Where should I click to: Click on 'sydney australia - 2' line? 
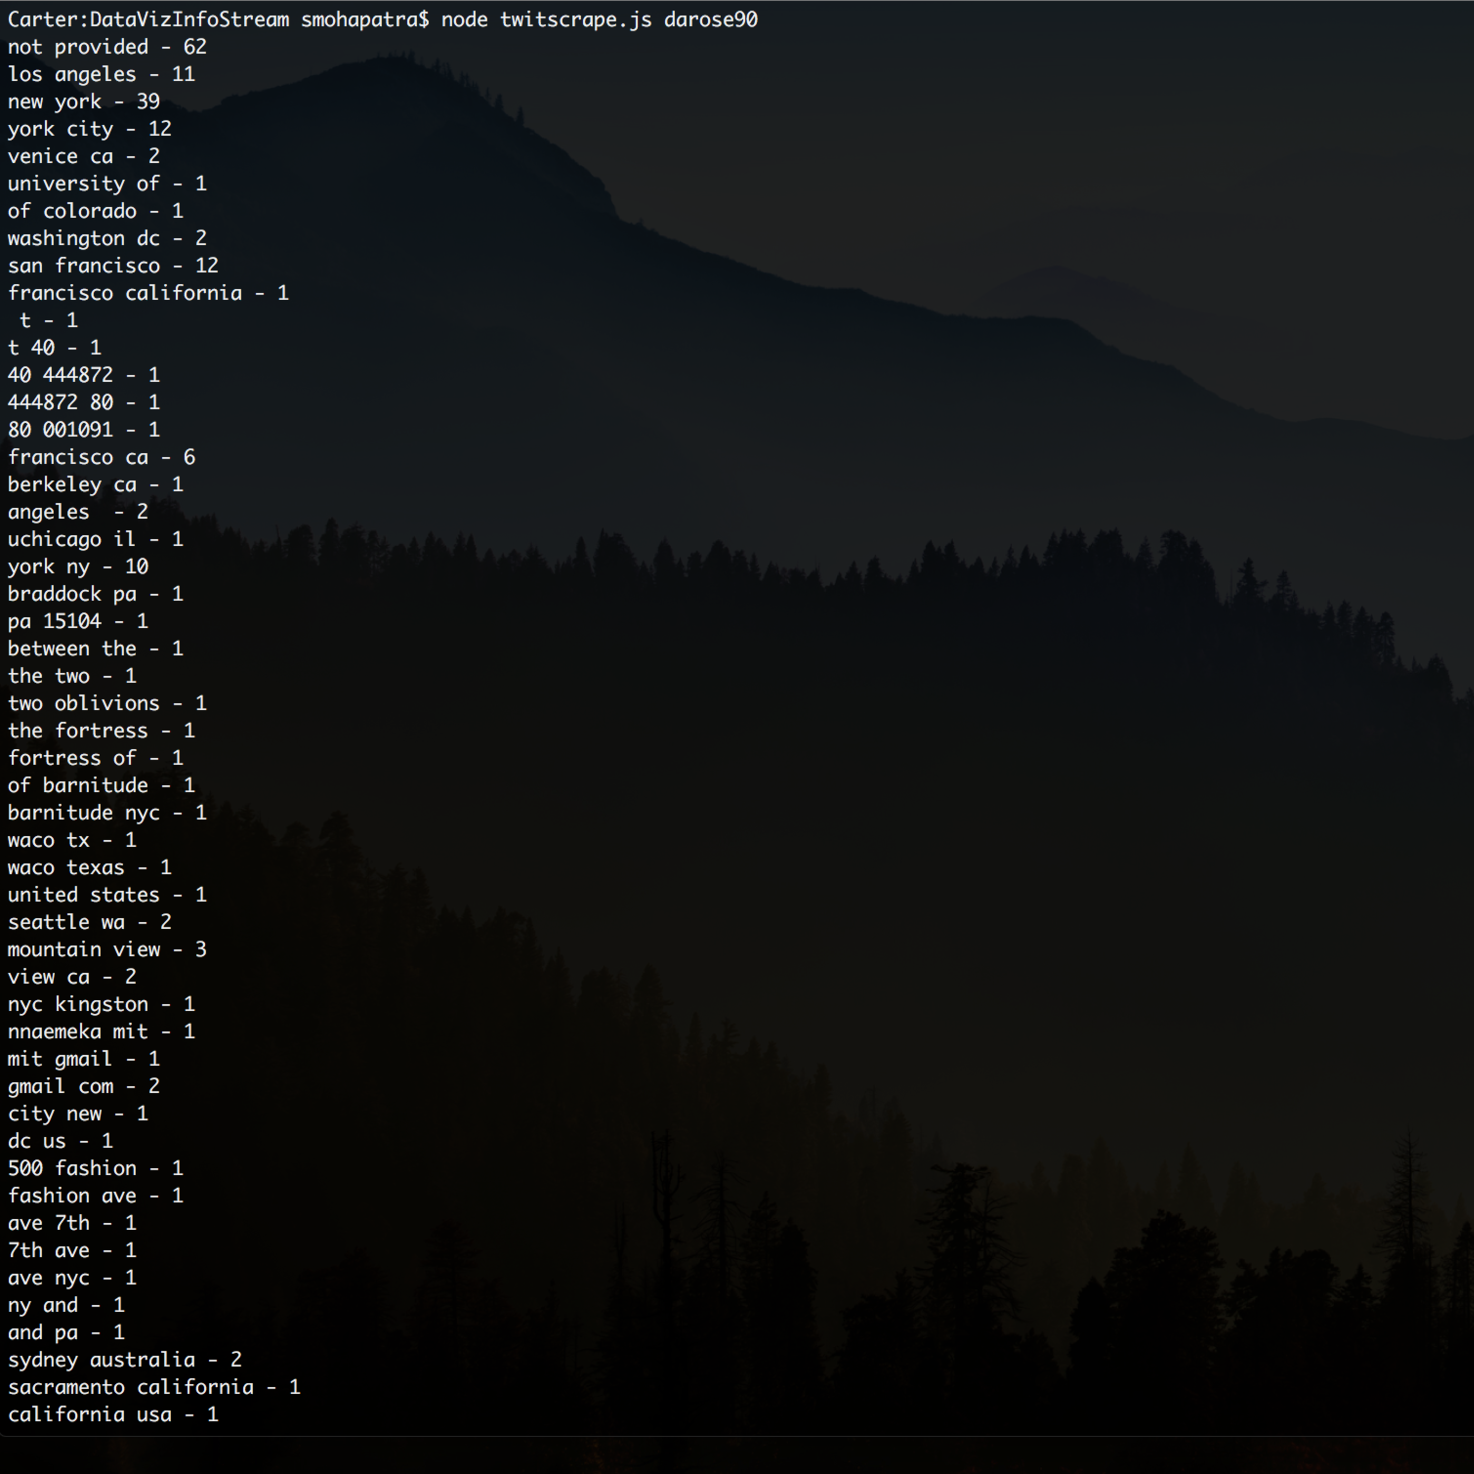pyautogui.click(x=125, y=1360)
